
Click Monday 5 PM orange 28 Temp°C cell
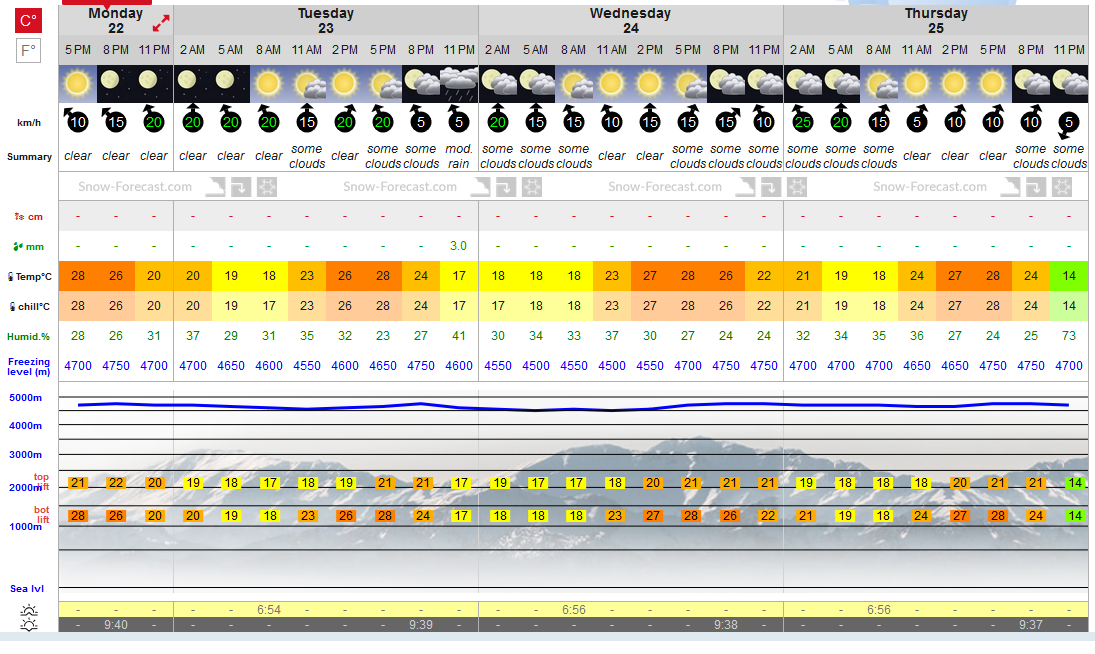pos(78,276)
